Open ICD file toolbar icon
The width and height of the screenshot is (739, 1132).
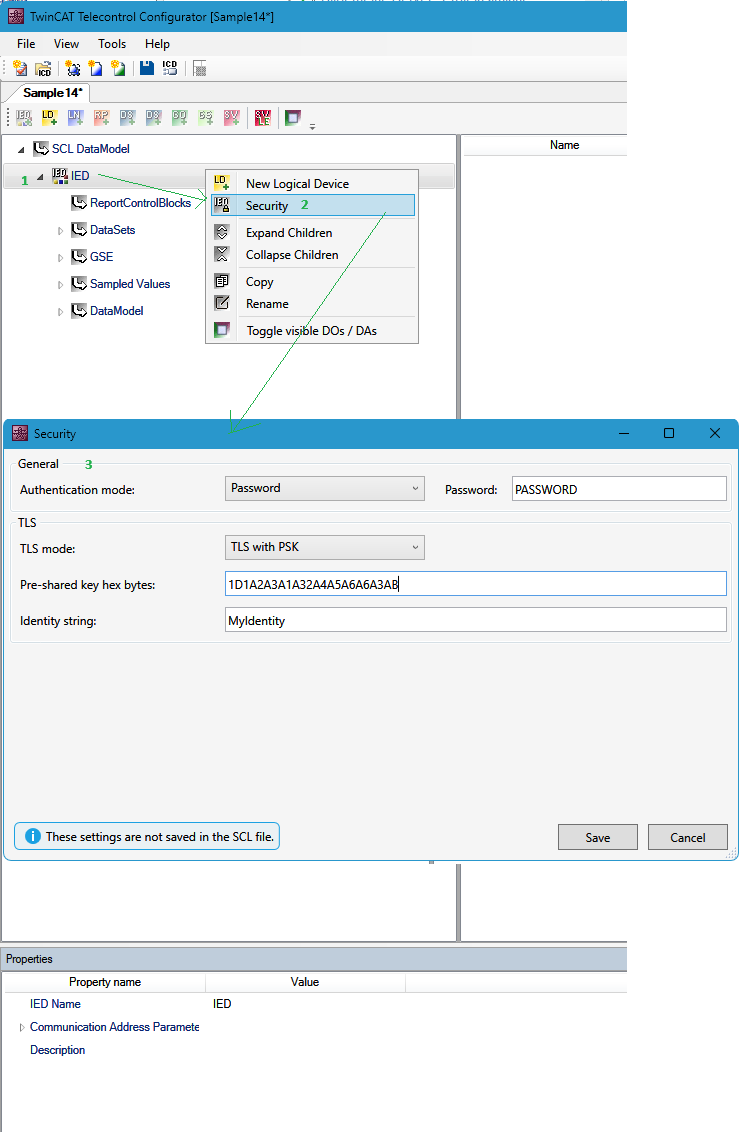click(43, 69)
